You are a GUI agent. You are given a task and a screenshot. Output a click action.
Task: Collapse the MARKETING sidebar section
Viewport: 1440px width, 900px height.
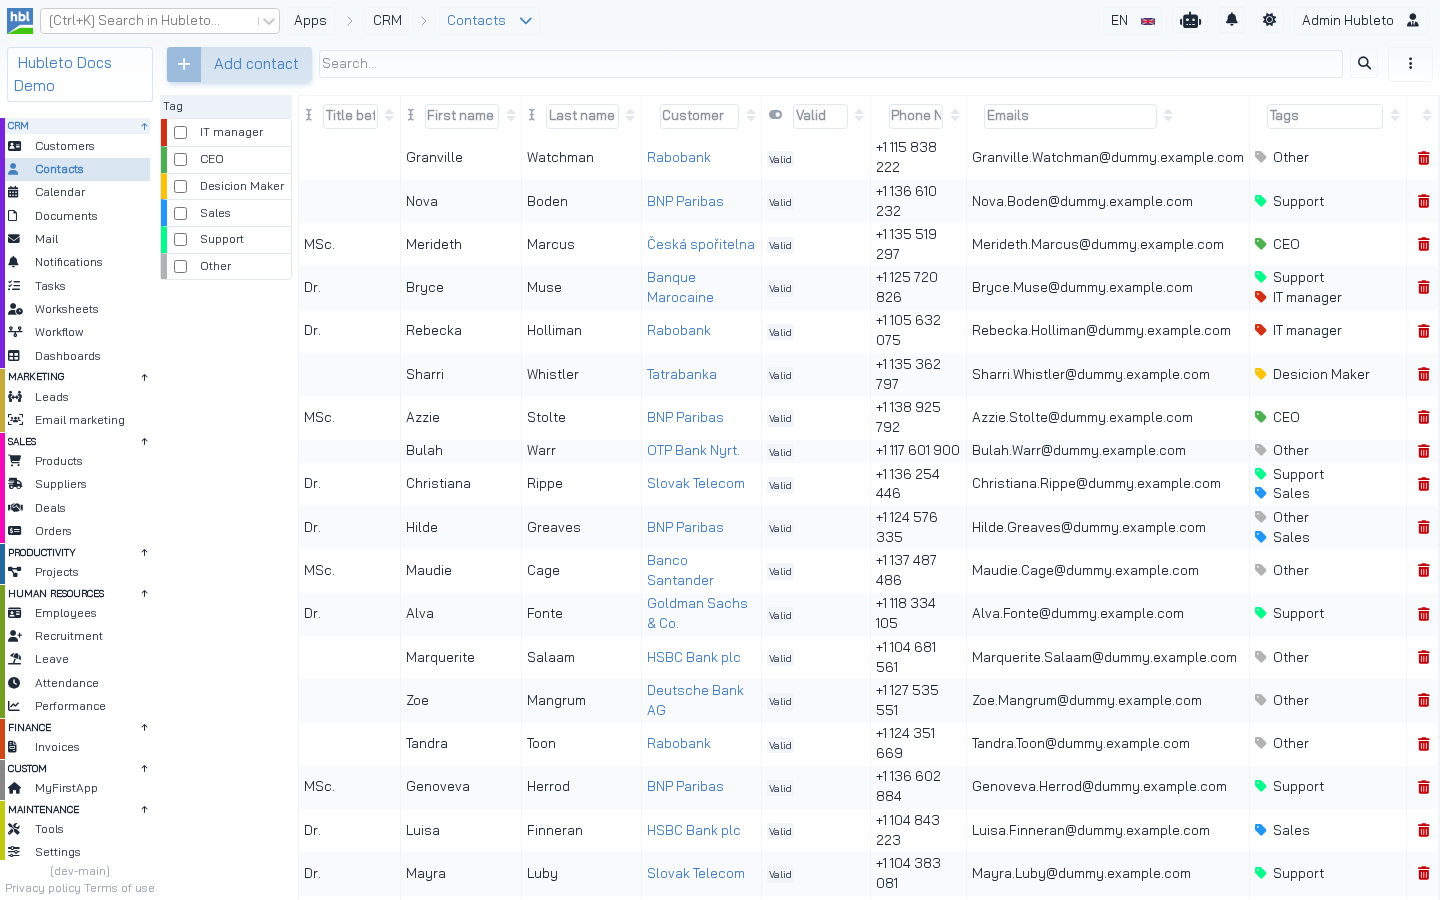click(145, 377)
